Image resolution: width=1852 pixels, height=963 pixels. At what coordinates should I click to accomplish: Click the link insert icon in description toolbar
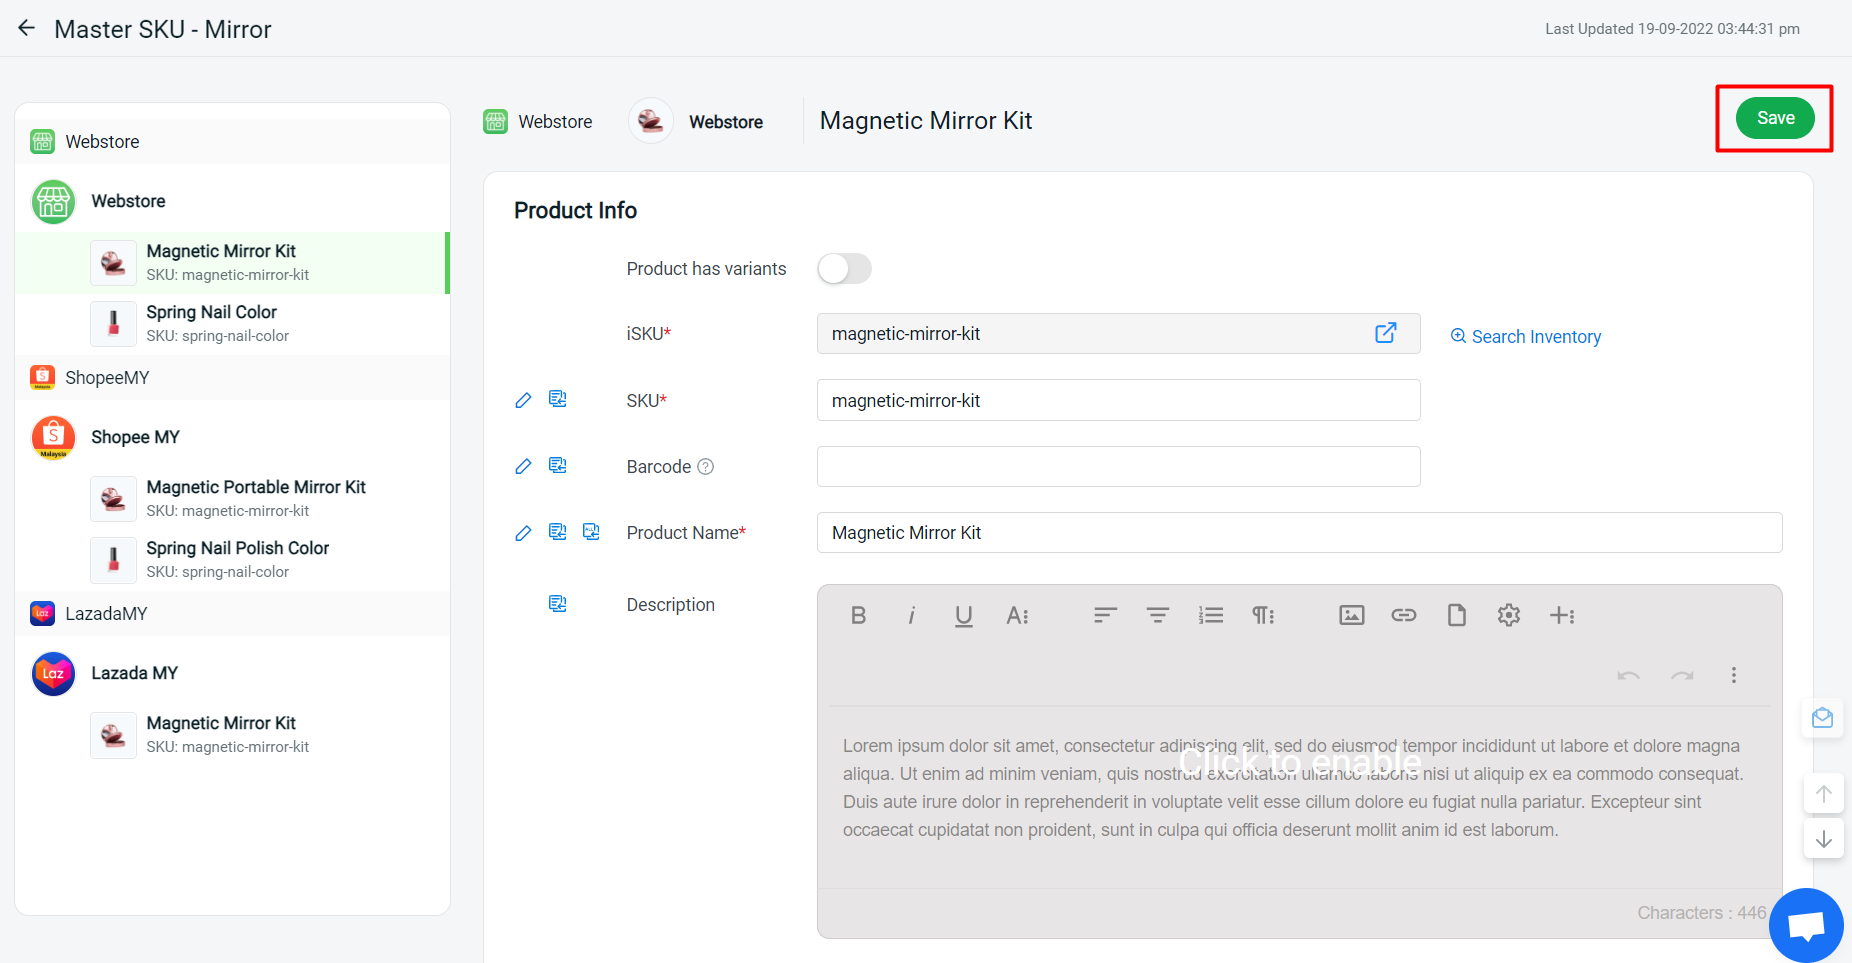(x=1403, y=615)
